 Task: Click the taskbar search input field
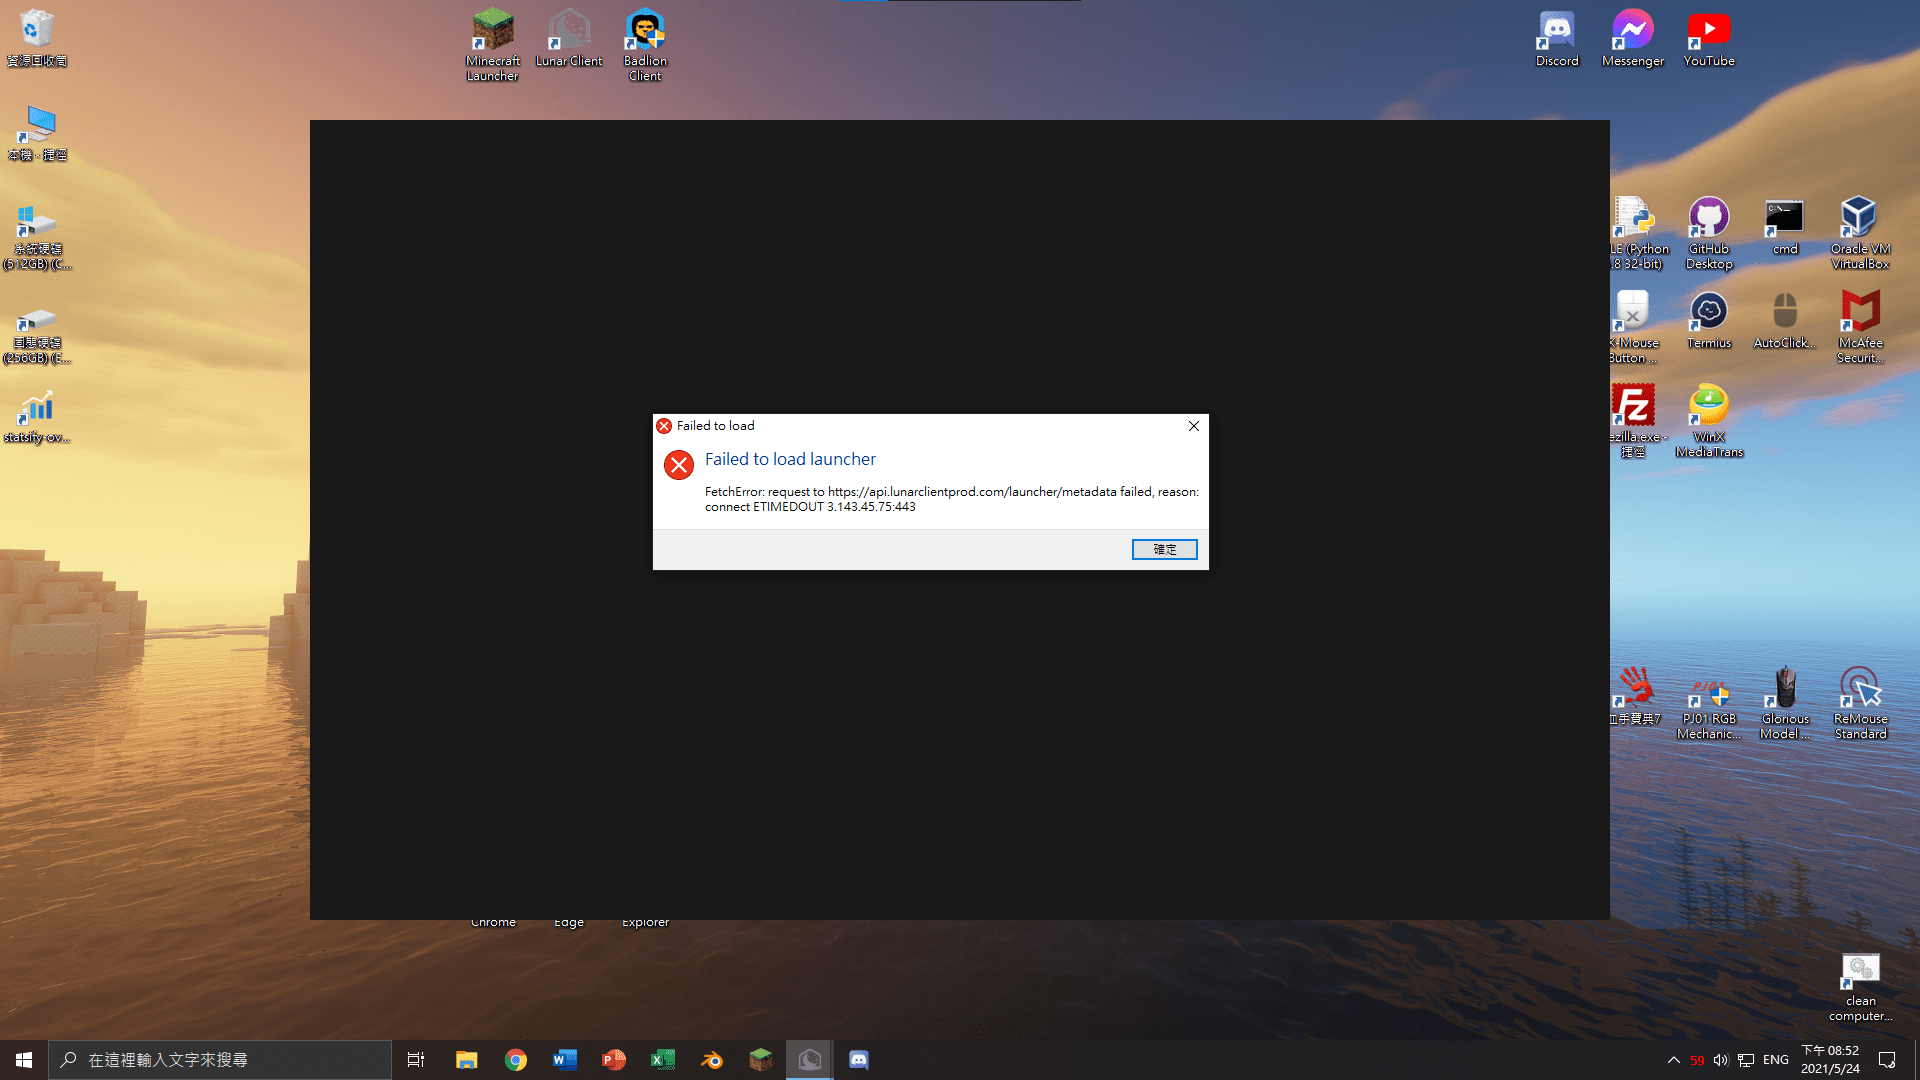tap(220, 1060)
